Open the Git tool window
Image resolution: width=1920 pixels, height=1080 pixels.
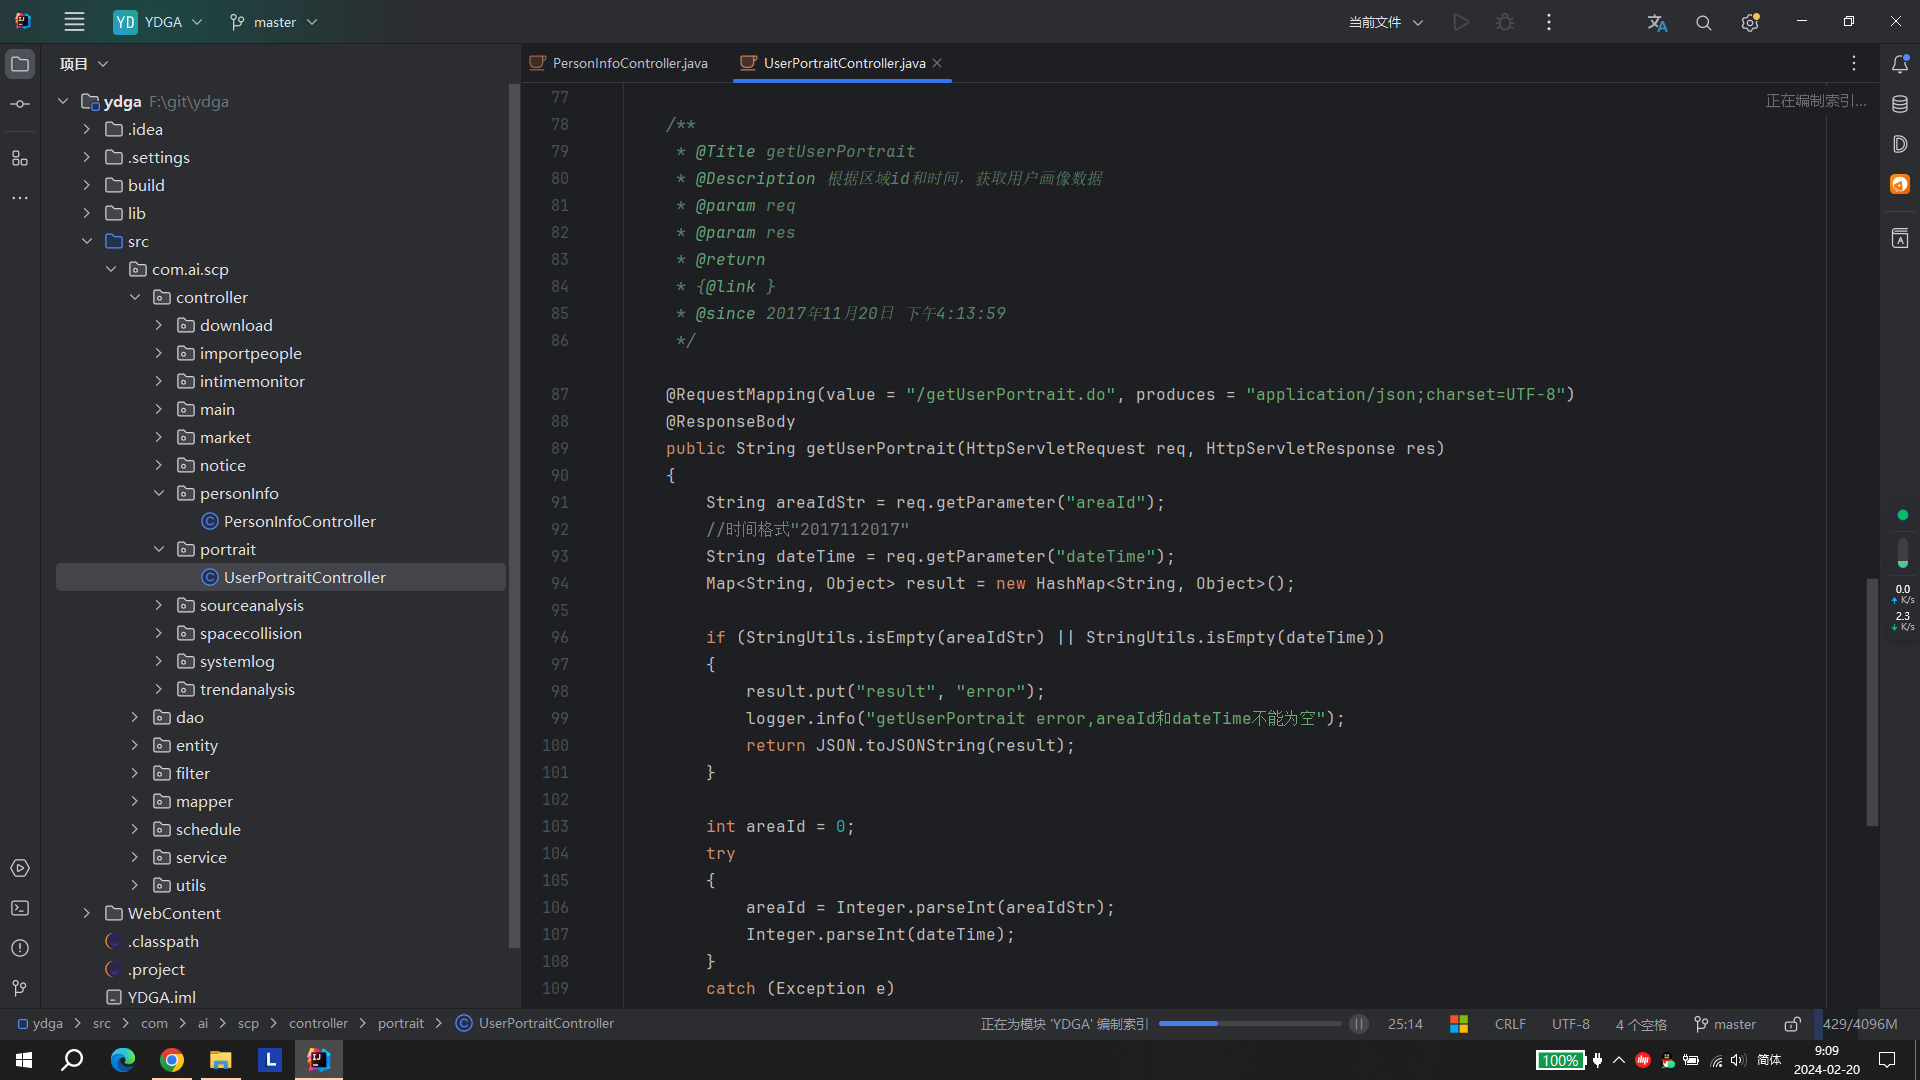pyautogui.click(x=20, y=988)
